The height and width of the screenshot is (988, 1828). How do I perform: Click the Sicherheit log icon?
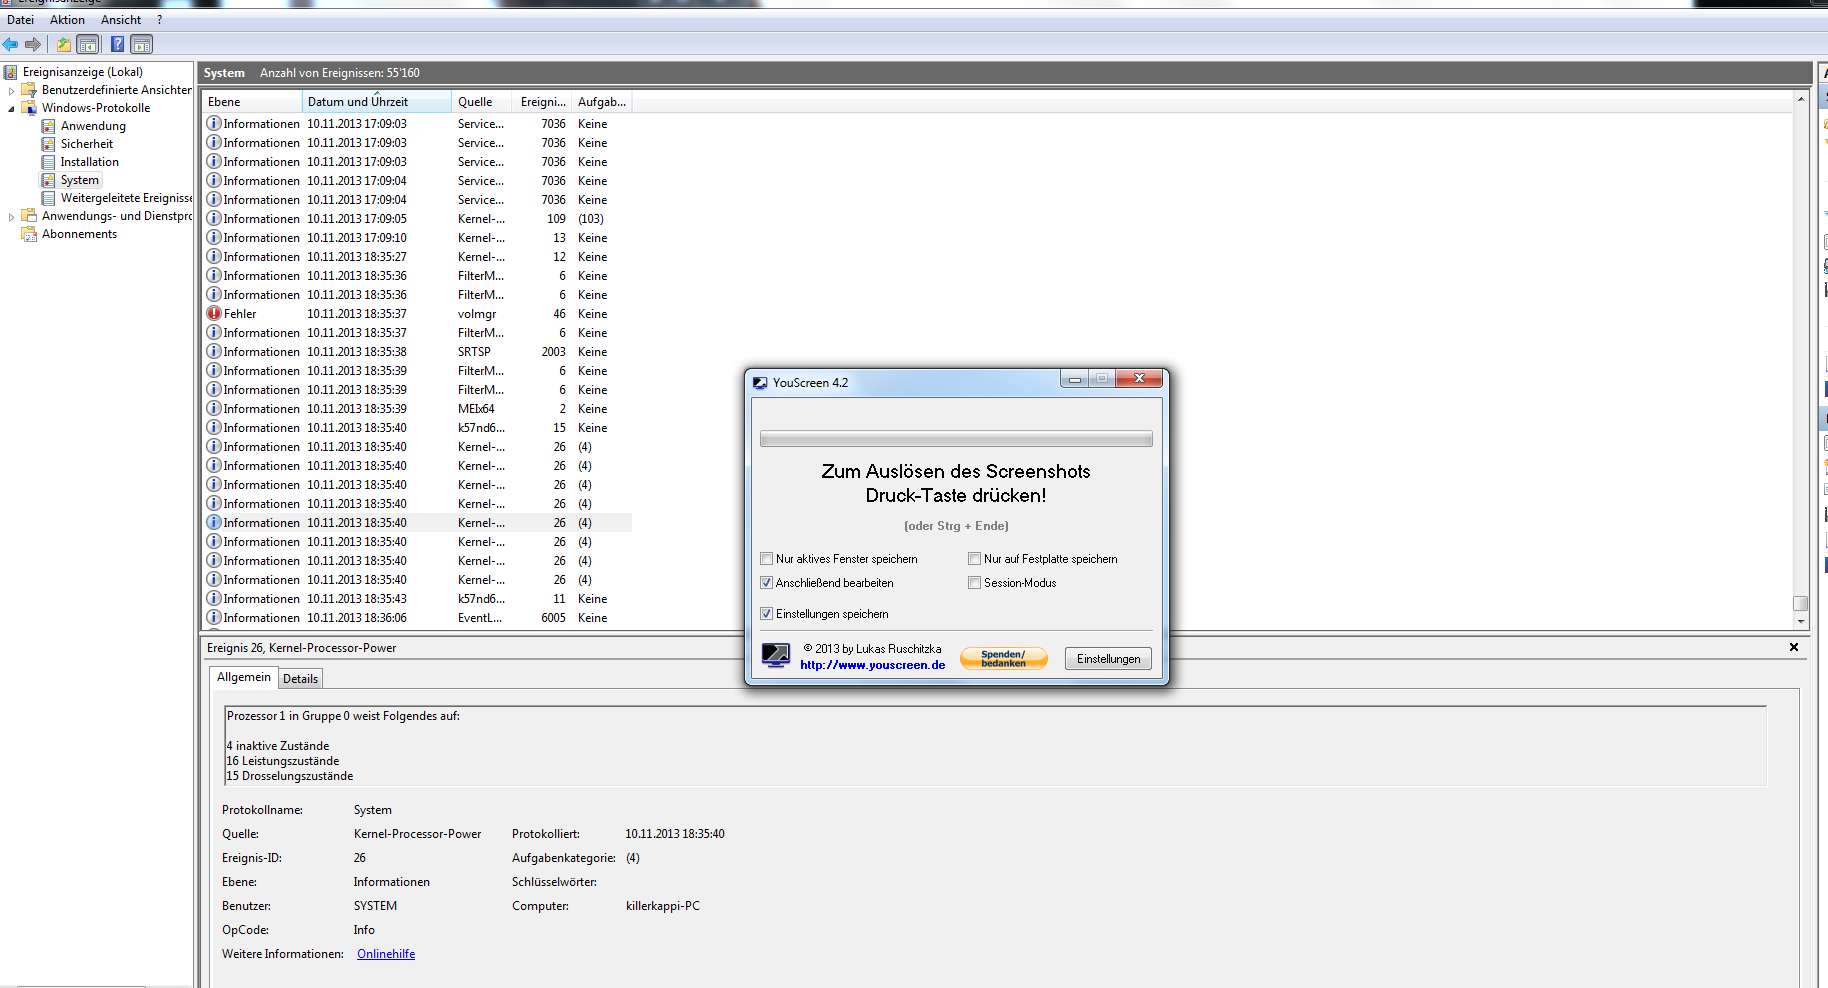pyautogui.click(x=48, y=144)
